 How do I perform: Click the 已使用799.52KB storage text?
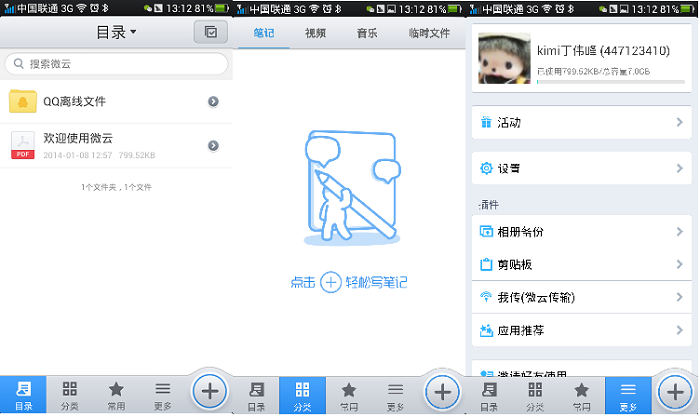(593, 71)
